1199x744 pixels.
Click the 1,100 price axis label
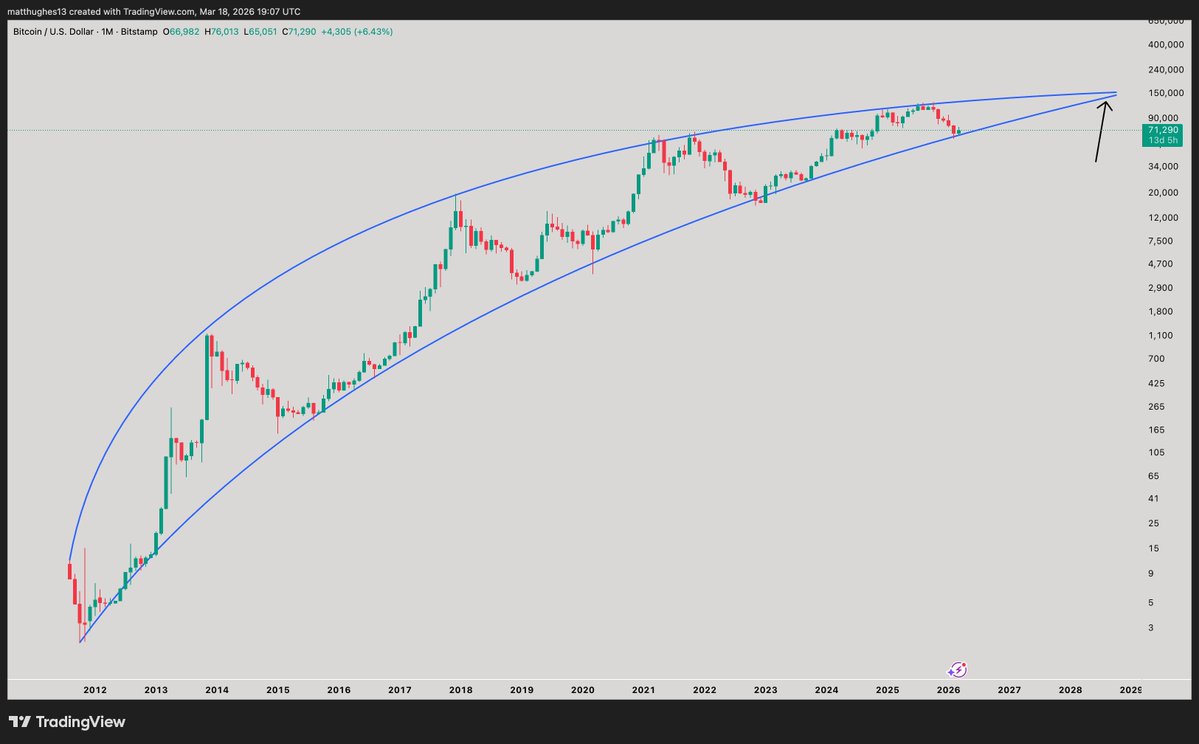pos(1160,335)
